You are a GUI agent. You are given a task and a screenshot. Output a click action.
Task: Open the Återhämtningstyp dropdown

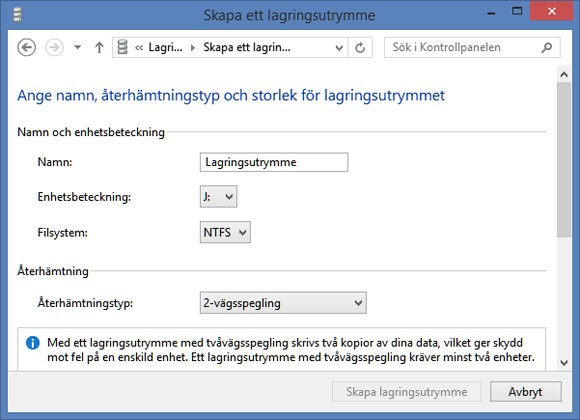point(283,303)
